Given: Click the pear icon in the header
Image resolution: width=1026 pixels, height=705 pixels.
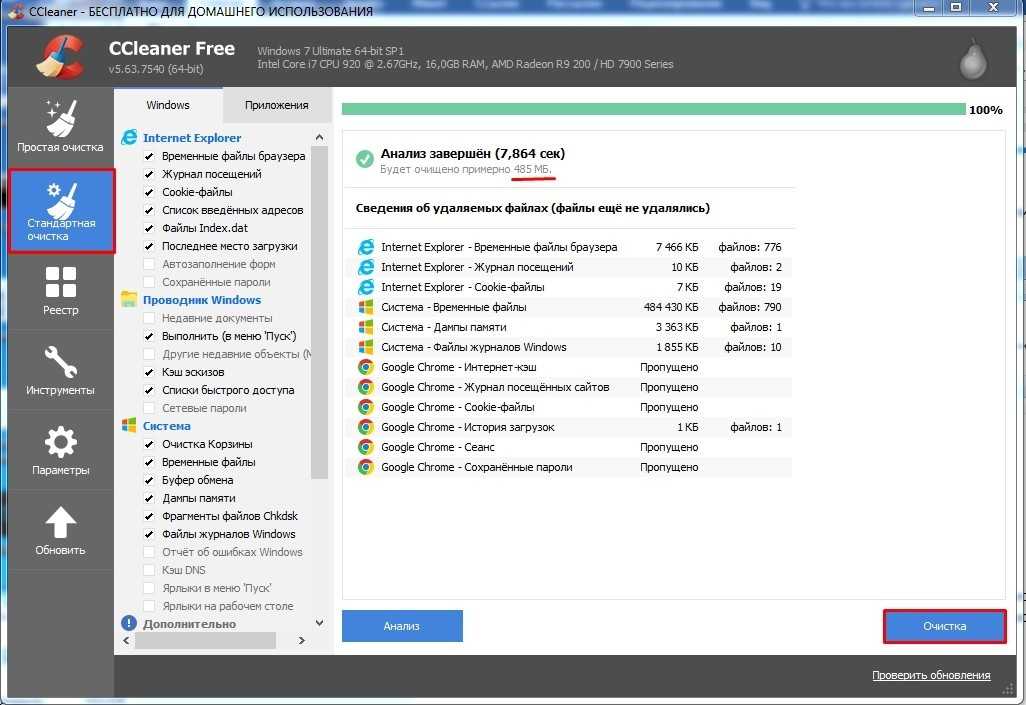Looking at the screenshot, I should click(x=972, y=60).
